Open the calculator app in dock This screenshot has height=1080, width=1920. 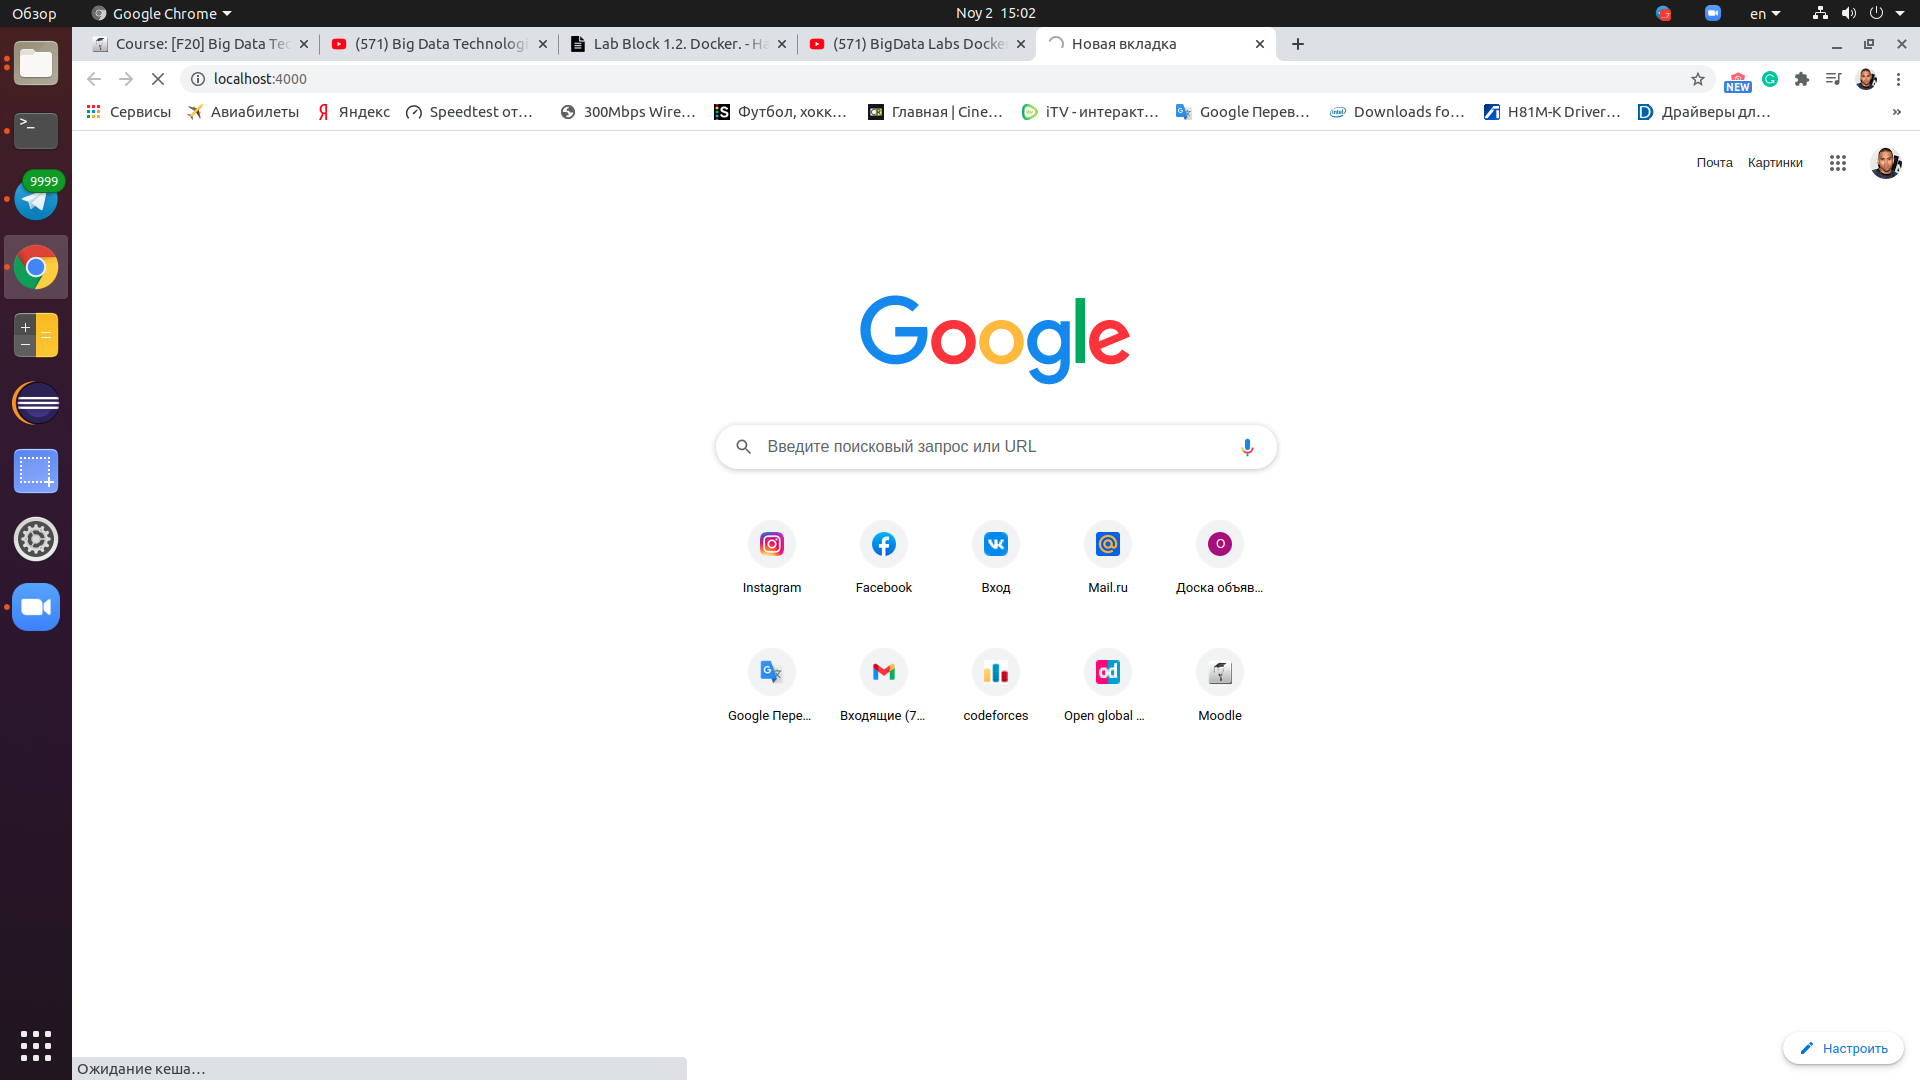[36, 335]
